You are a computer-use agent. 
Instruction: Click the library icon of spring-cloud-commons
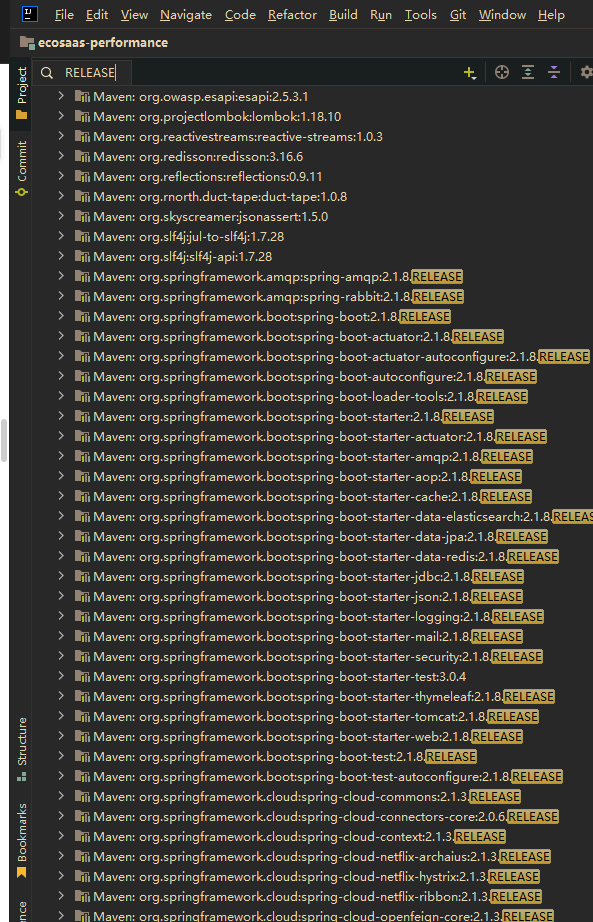click(82, 796)
